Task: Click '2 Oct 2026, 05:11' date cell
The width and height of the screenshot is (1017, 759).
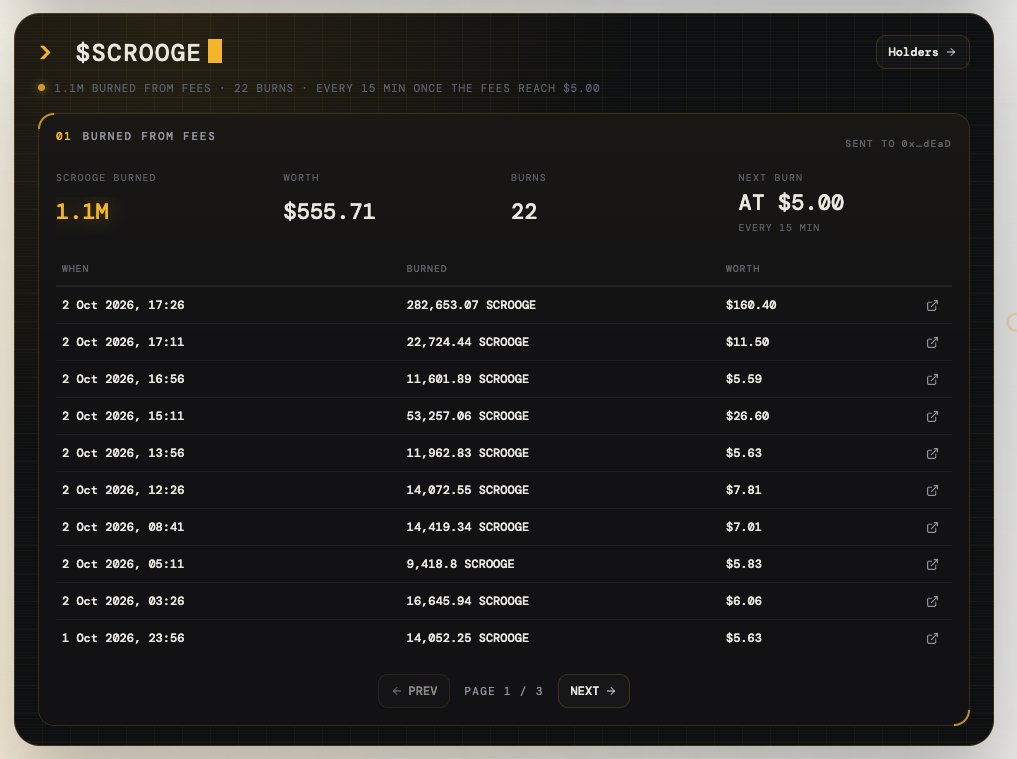Action: (x=123, y=564)
